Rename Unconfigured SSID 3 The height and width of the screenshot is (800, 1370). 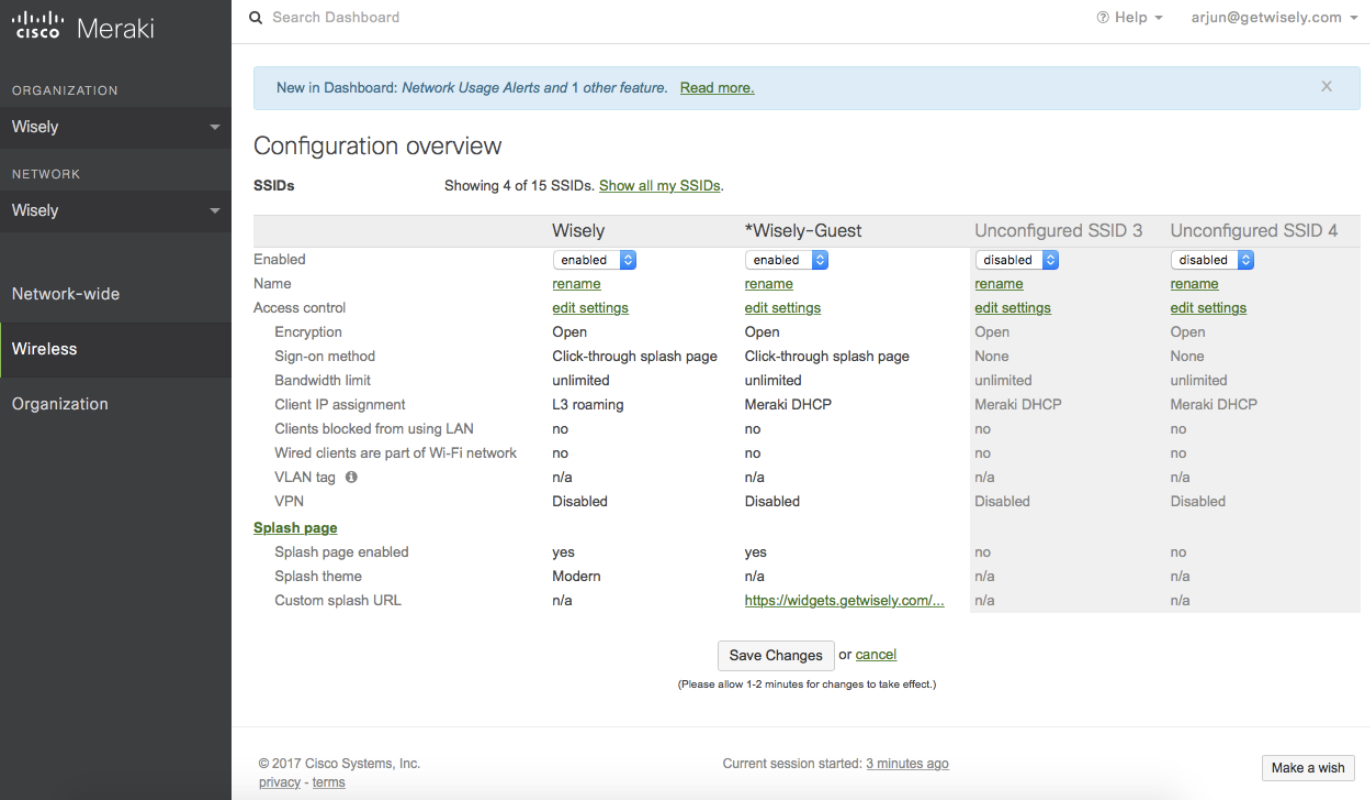pos(999,284)
